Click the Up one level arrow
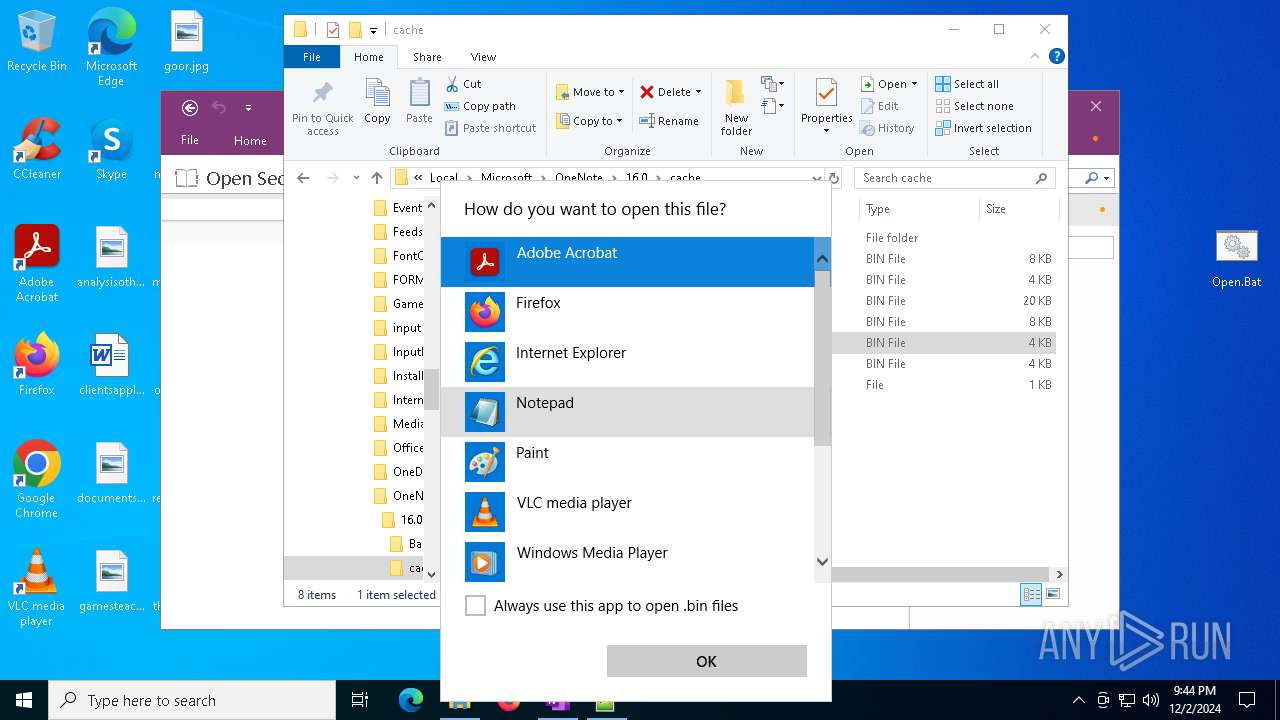The image size is (1280, 720). click(x=376, y=178)
